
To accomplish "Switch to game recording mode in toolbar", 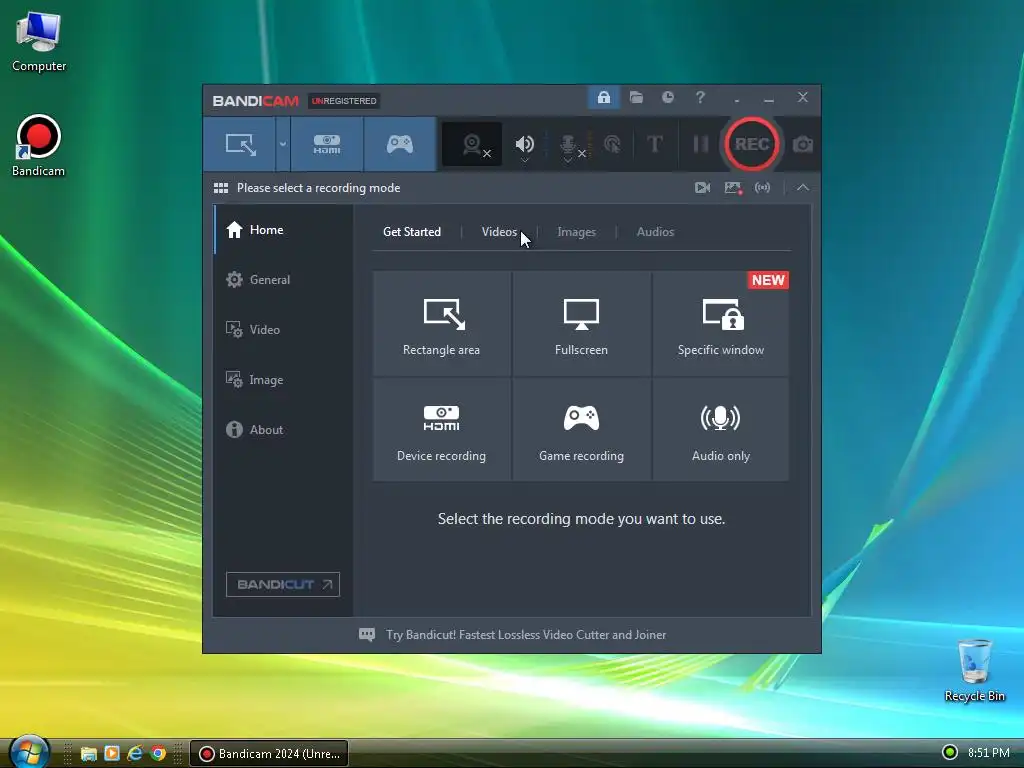I will [x=400, y=144].
